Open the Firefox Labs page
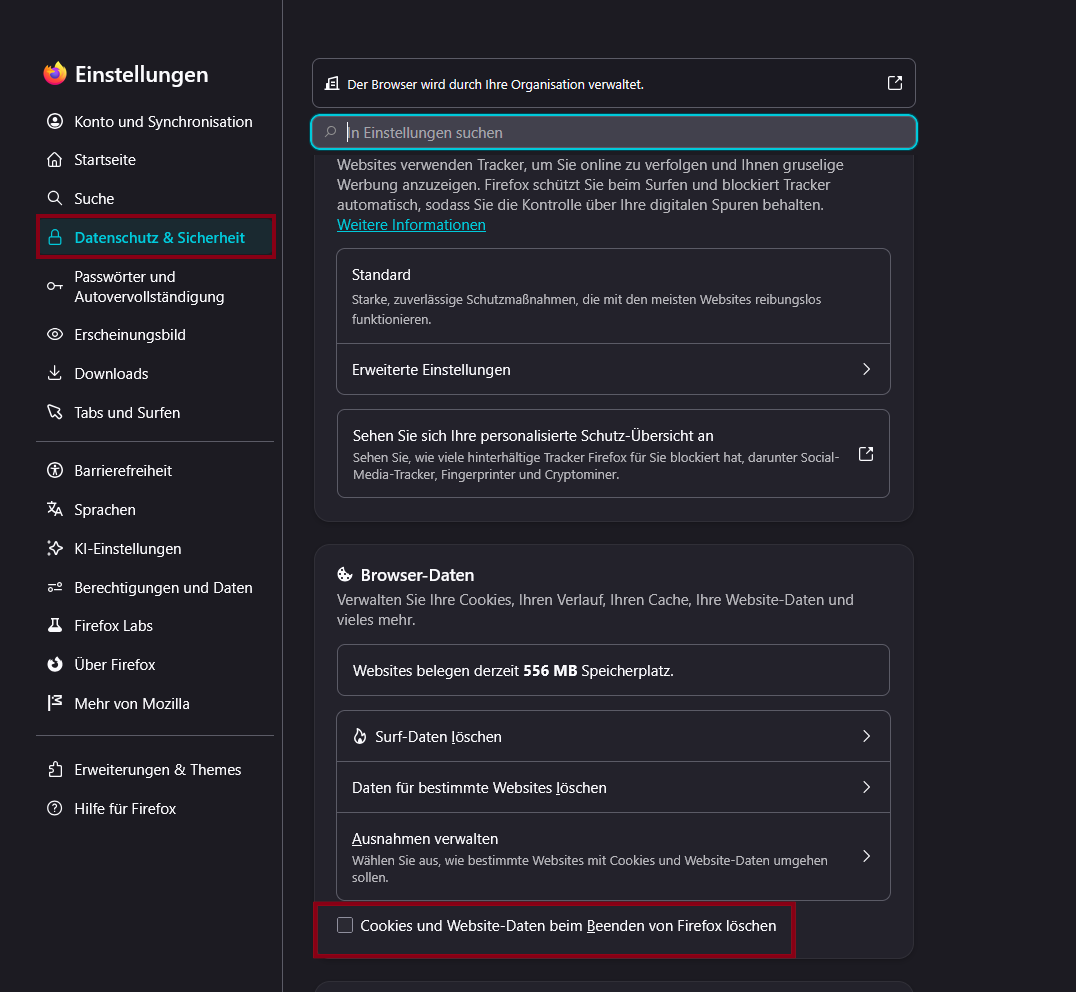The height and width of the screenshot is (992, 1076). point(155,625)
